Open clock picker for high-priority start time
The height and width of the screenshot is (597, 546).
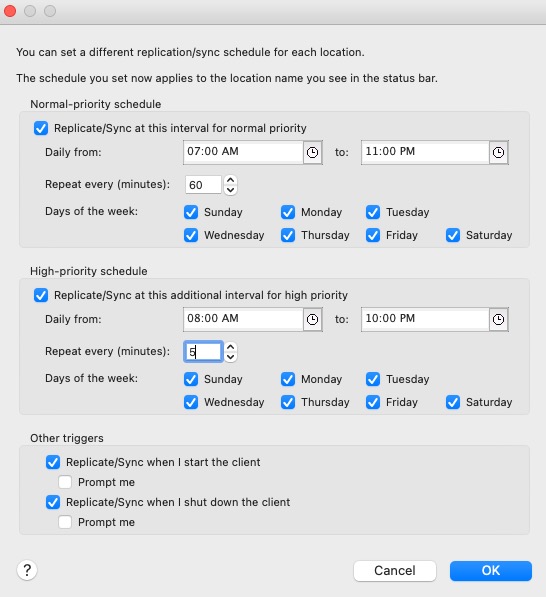click(x=313, y=319)
